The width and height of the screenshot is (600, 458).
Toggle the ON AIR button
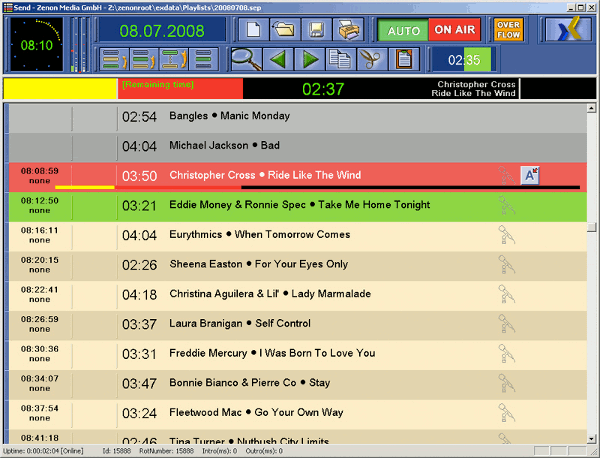[x=455, y=30]
